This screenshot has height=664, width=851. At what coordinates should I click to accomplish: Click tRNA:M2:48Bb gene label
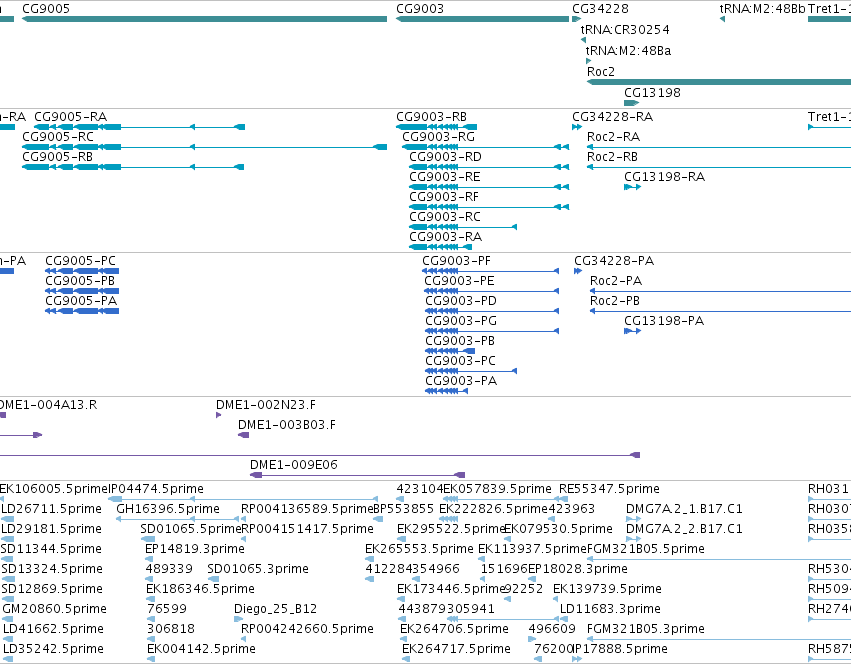762,9
